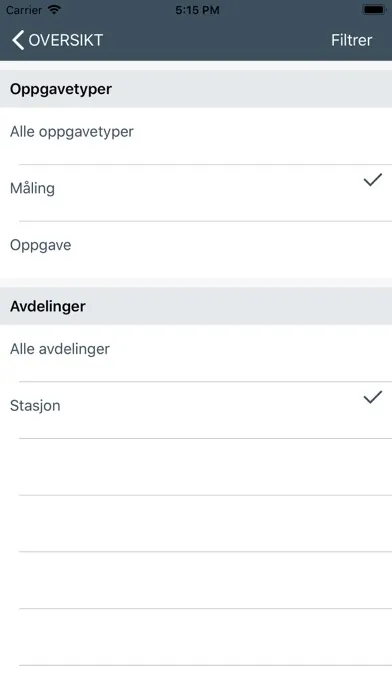
Task: Tap the Avdelinger section header
Action: pos(196,306)
